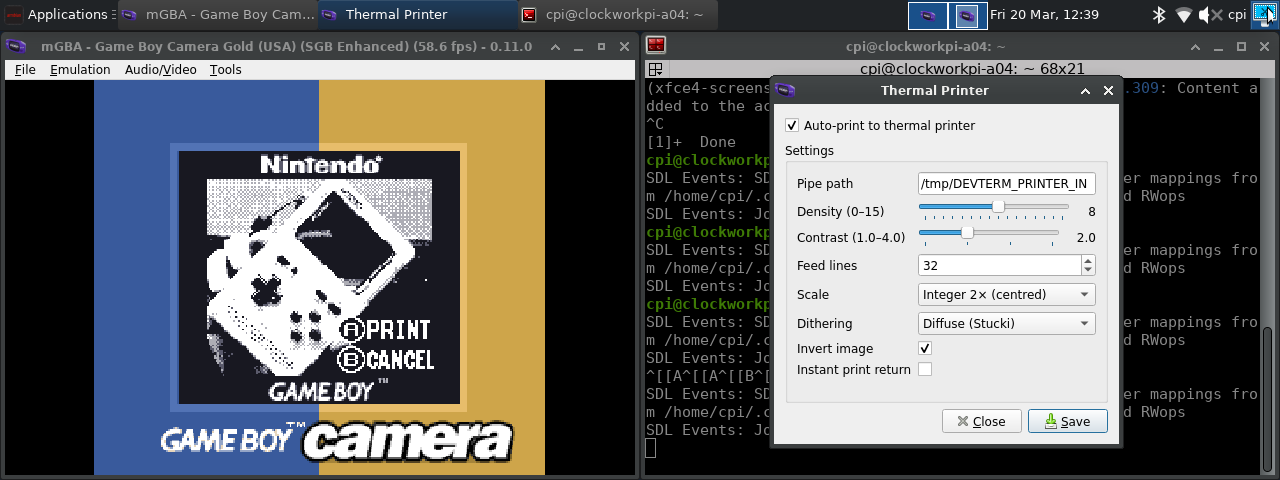Screen dimensions: 1280x480
Task: Open the Applications menu
Action: [x=56, y=15]
